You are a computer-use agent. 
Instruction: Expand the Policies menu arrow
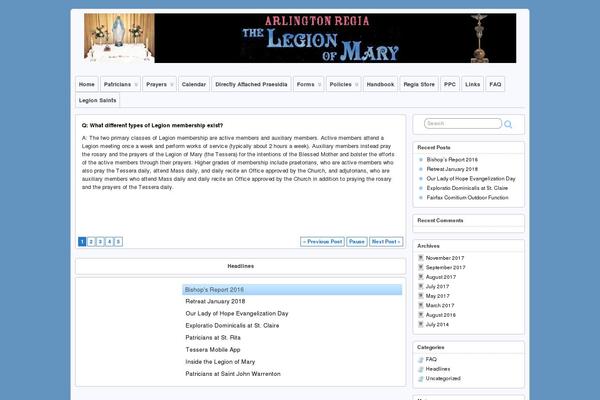(356, 85)
